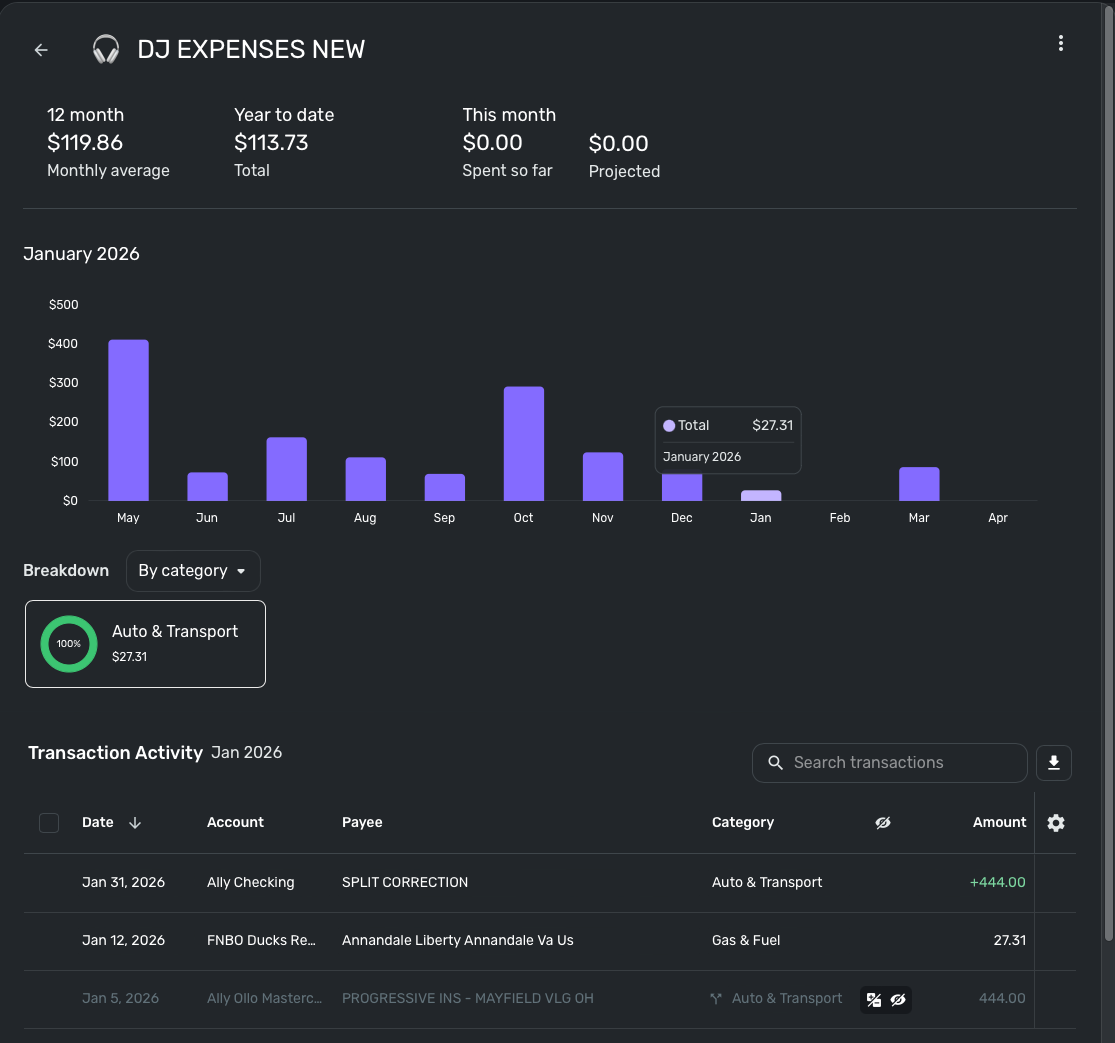This screenshot has width=1115, height=1043.
Task: Click the search magnifier icon
Action: click(x=775, y=763)
